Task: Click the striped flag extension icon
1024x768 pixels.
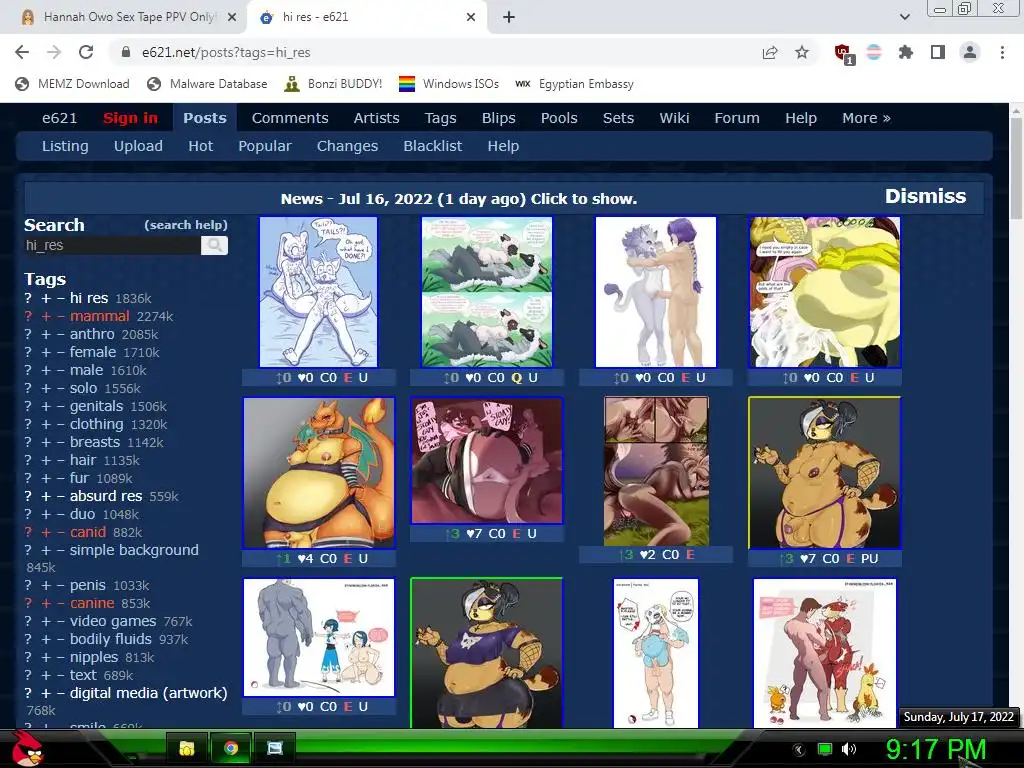Action: point(874,52)
